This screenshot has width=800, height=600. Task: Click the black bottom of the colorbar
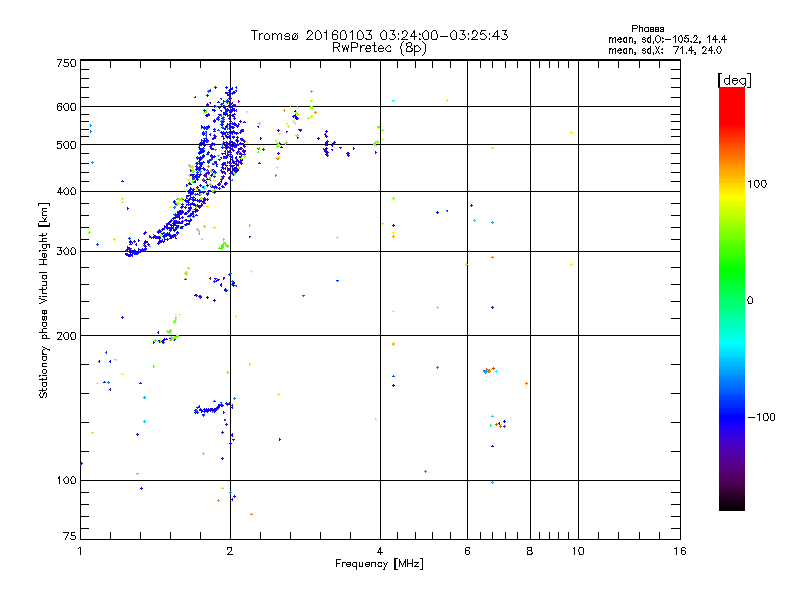coord(732,503)
